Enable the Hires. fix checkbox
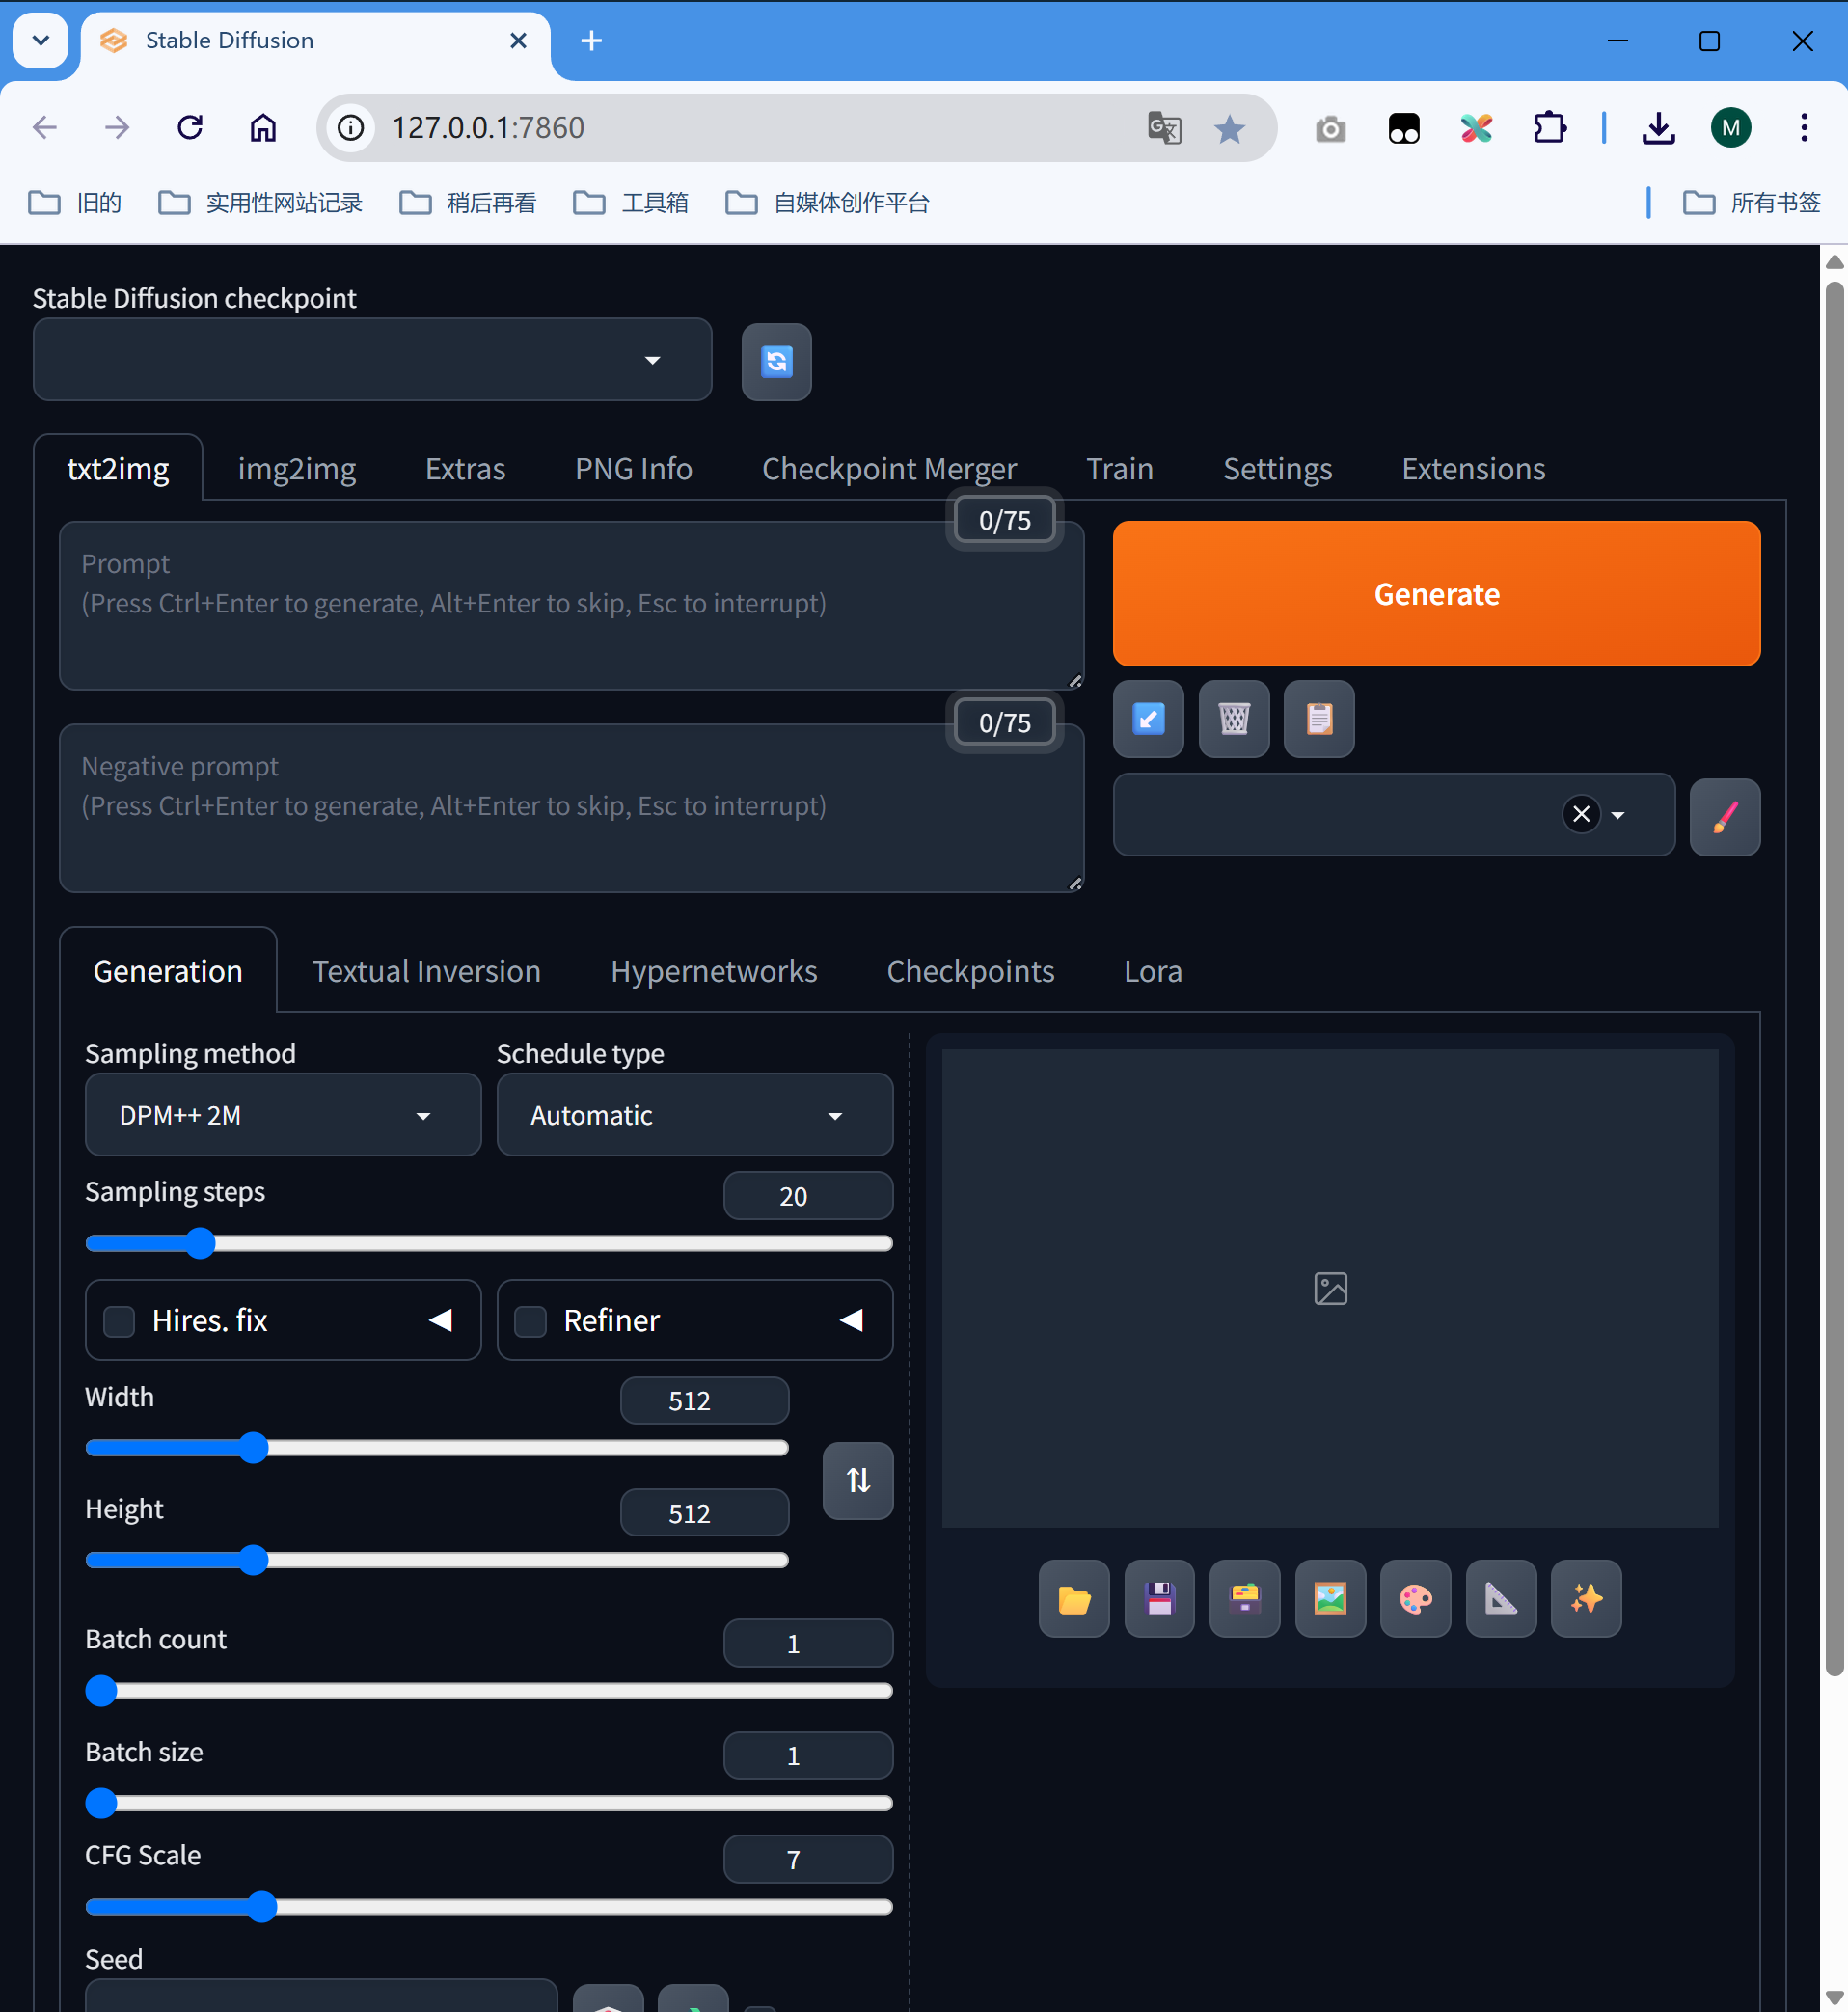The width and height of the screenshot is (1848, 2012). pyautogui.click(x=119, y=1321)
